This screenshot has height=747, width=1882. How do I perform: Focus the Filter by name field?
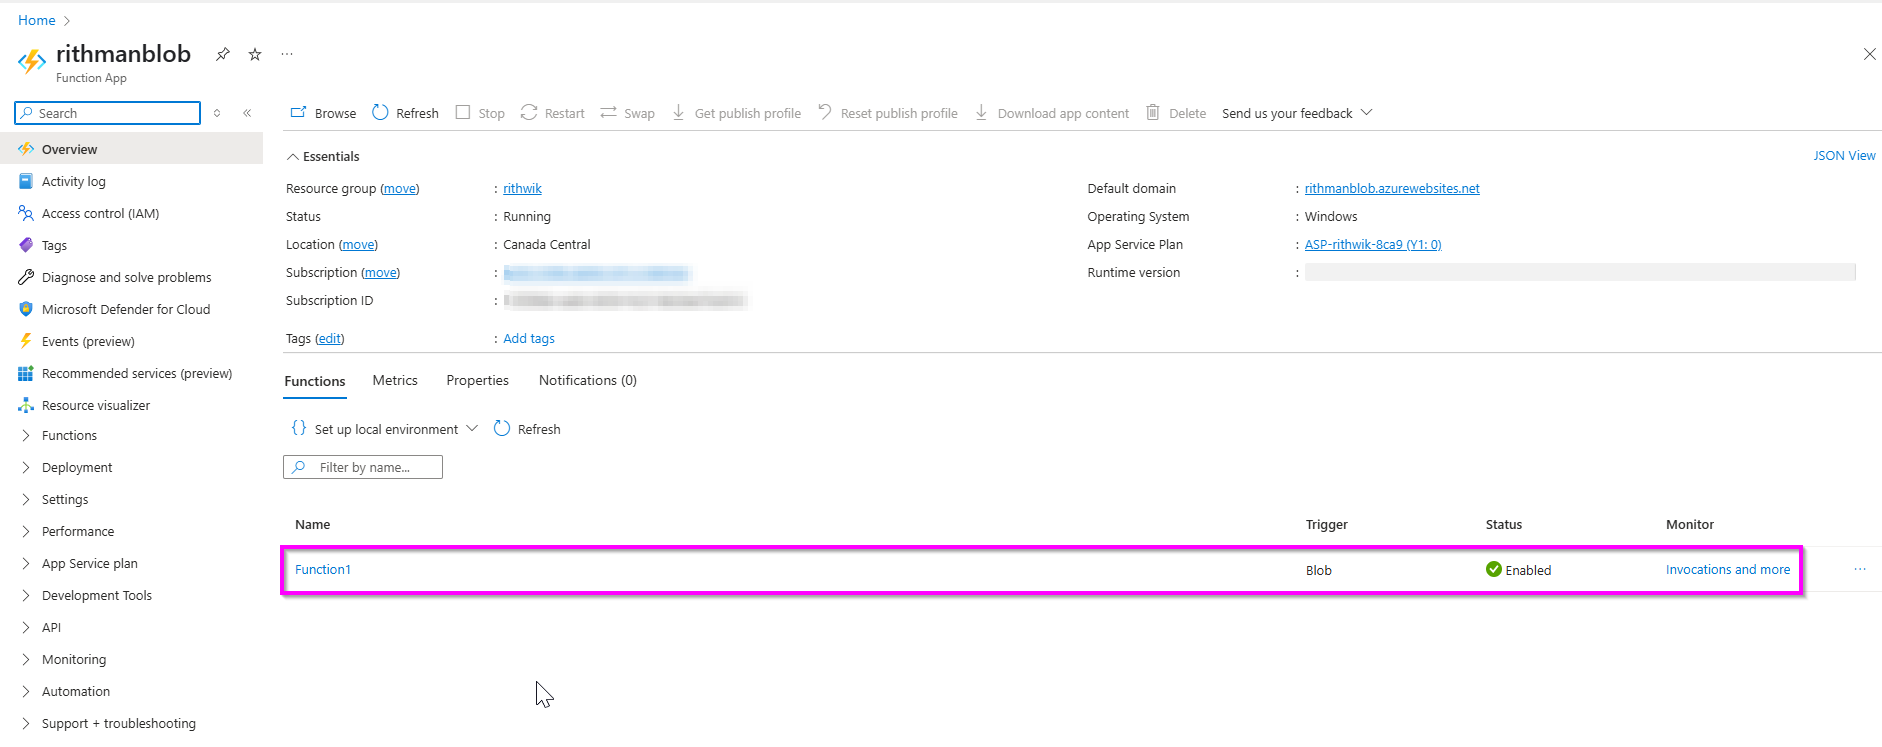click(363, 467)
